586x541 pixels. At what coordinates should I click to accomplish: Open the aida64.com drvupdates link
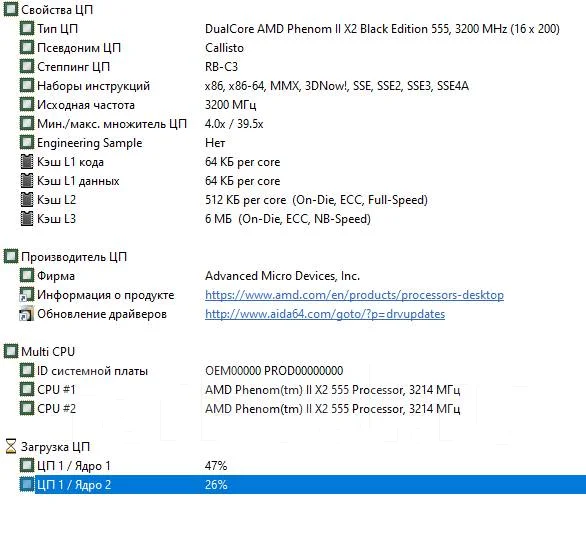pos(325,314)
